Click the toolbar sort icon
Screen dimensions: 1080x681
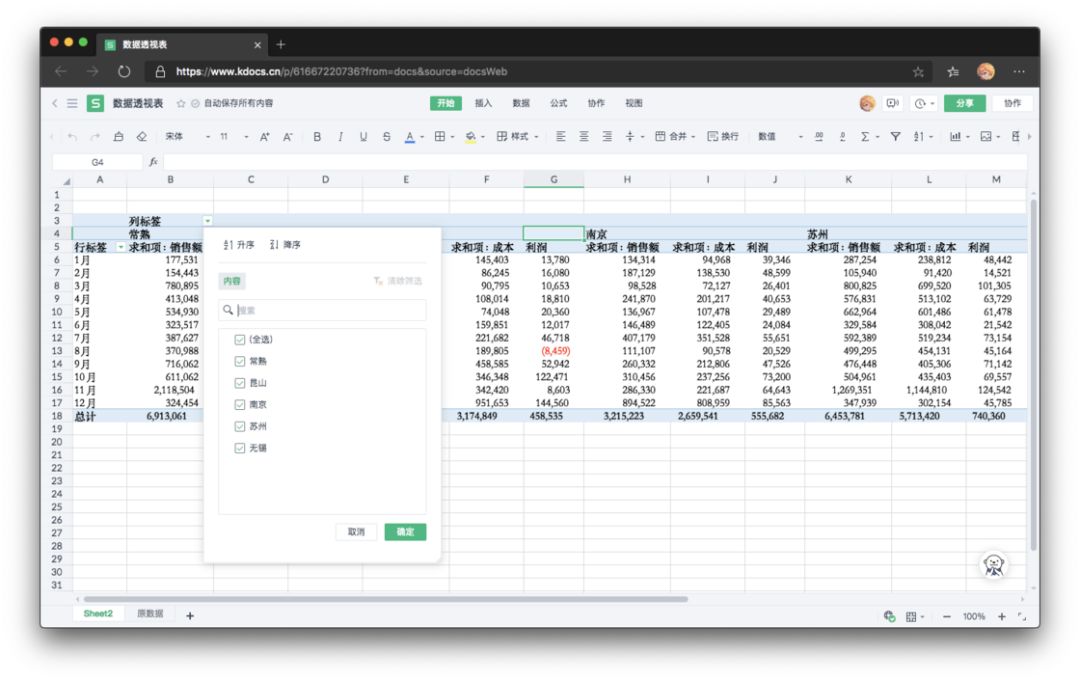pyautogui.click(x=918, y=136)
